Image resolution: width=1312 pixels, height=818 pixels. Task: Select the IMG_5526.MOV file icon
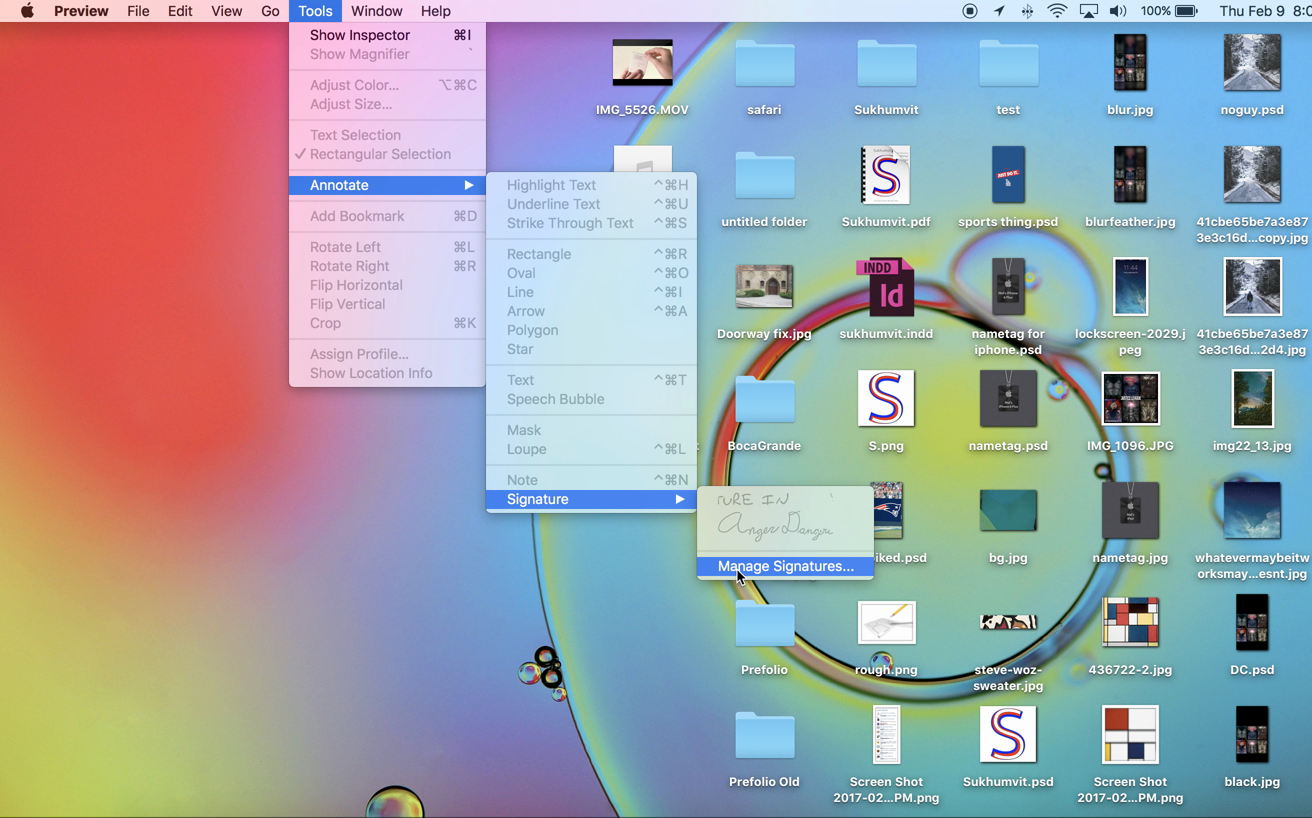point(642,63)
